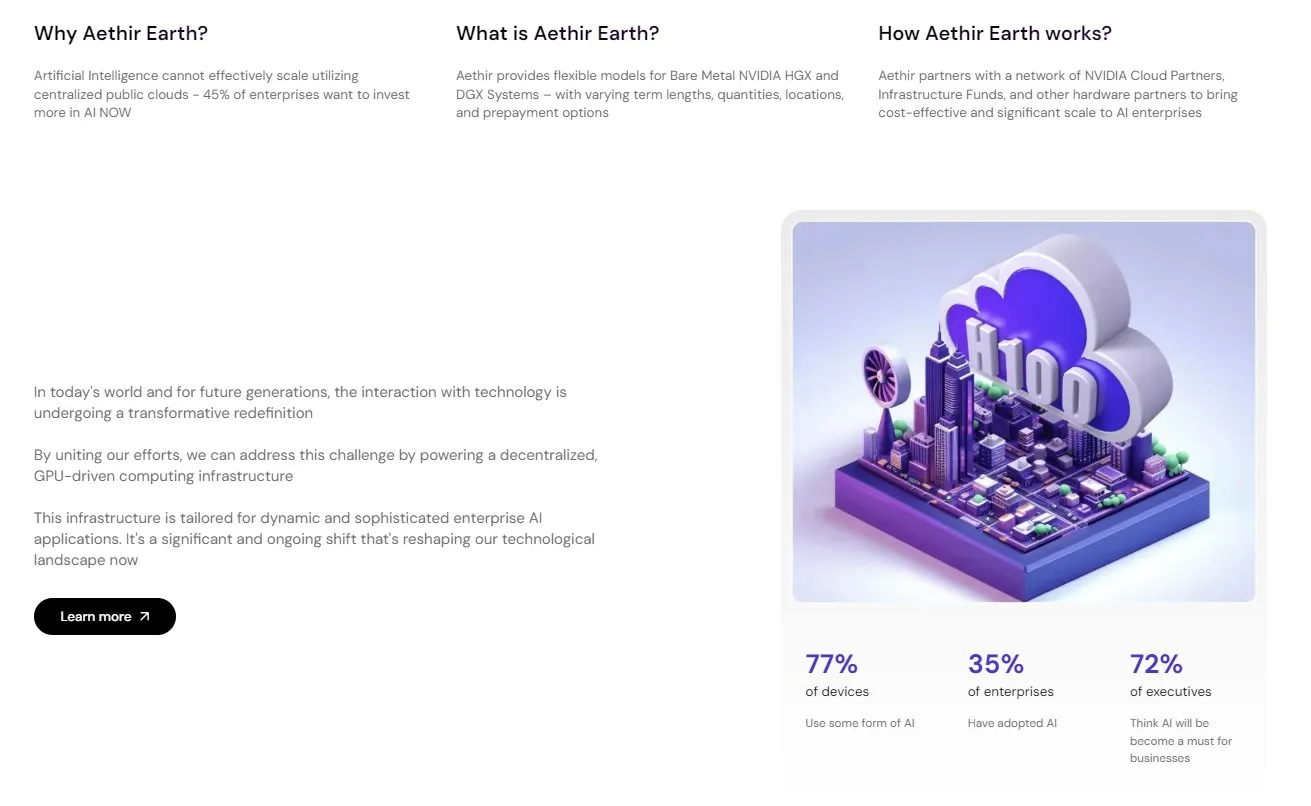1311x806 pixels.
Task: Click the 77% statistic
Action: 830,663
